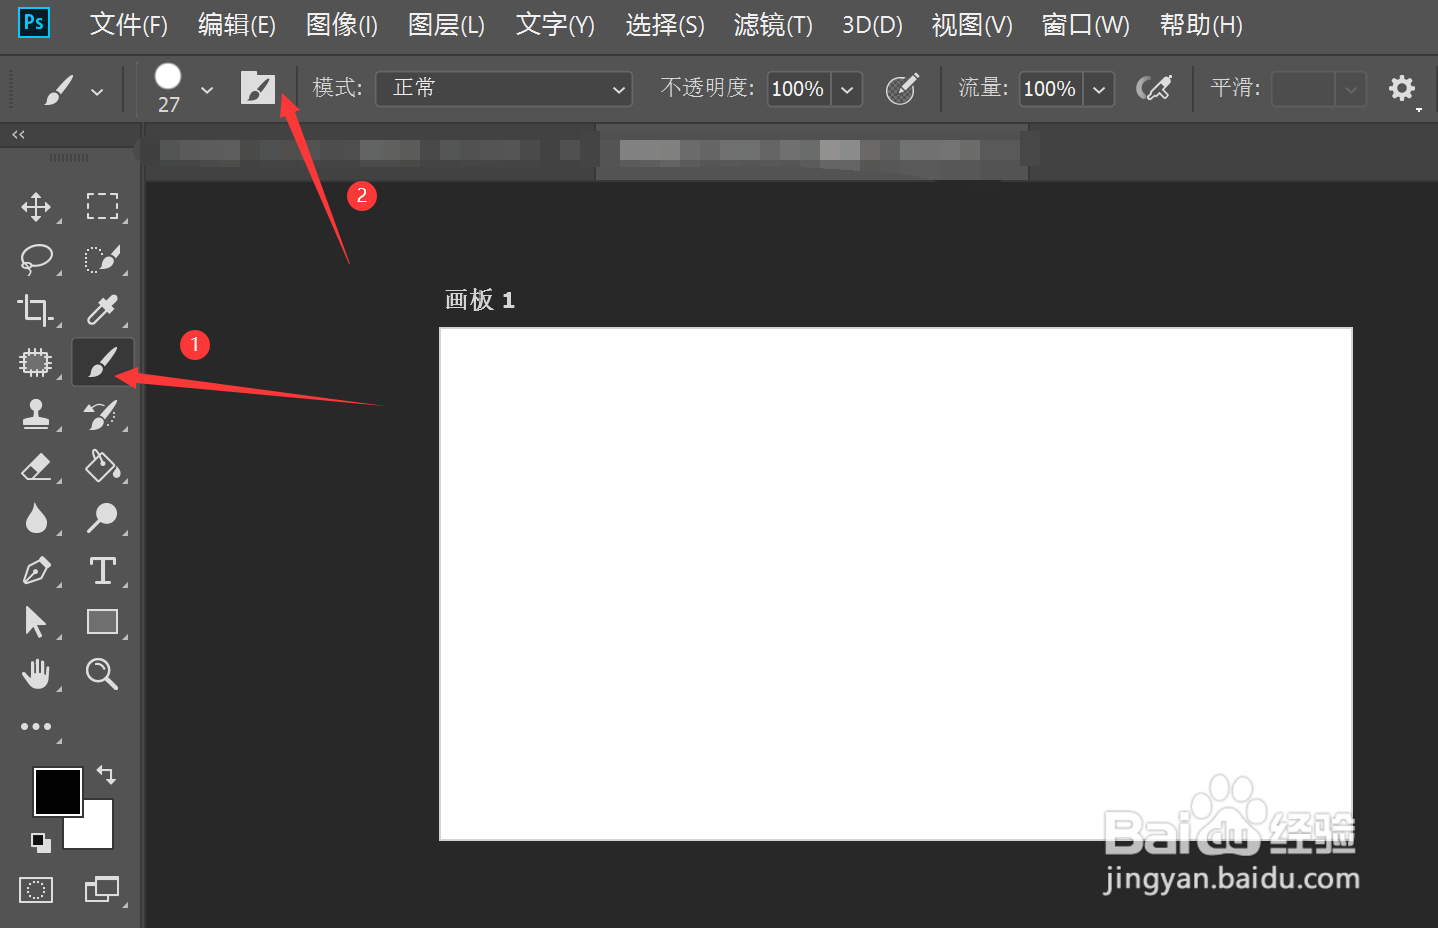Select the Lasso tool

tap(37, 259)
